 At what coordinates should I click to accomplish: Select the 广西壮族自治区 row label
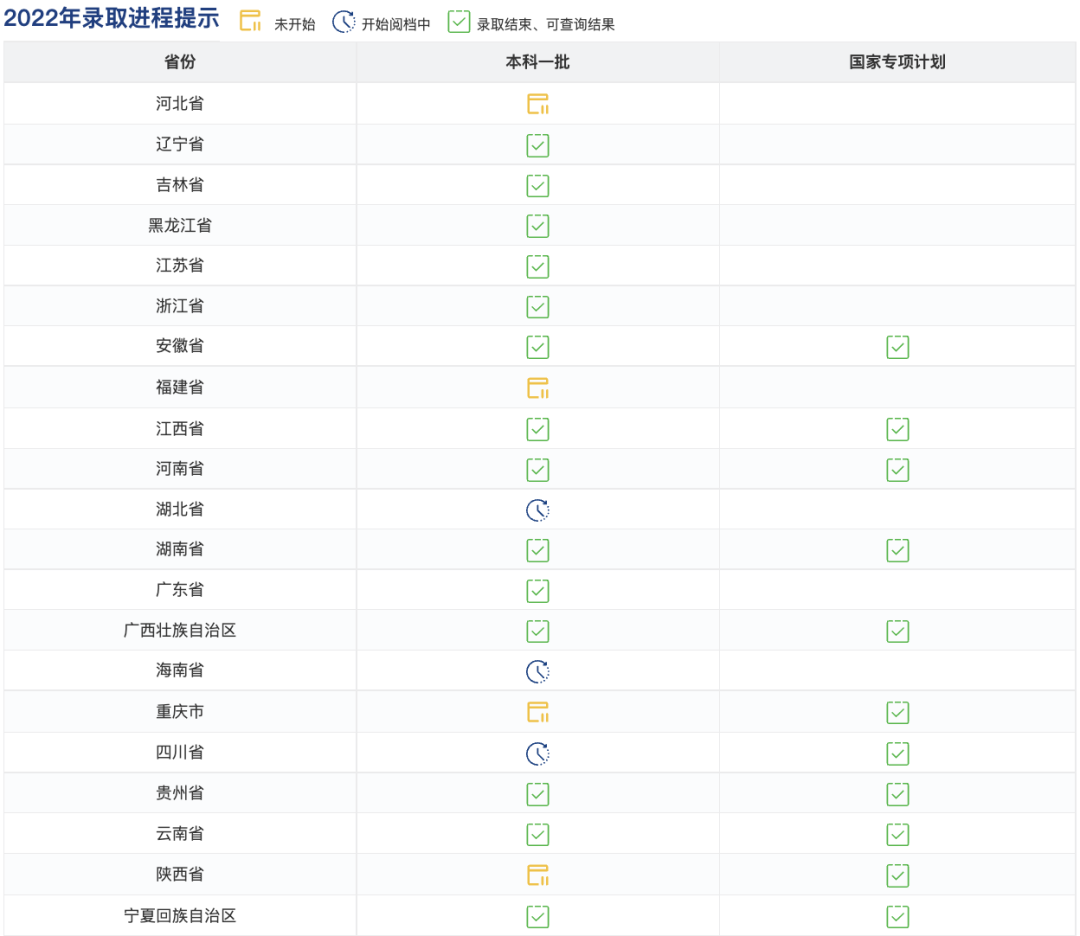coord(180,631)
